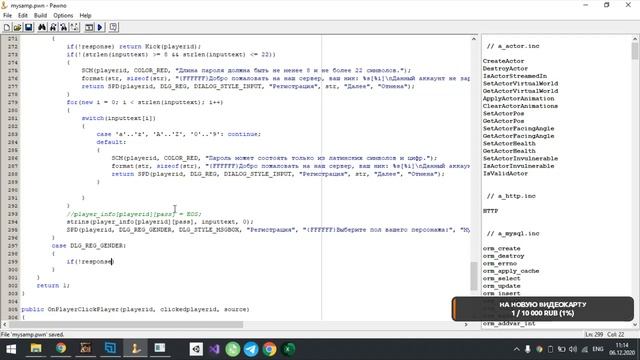Open a file with the folder toolbar icon
The image size is (640, 360).
[18, 27]
